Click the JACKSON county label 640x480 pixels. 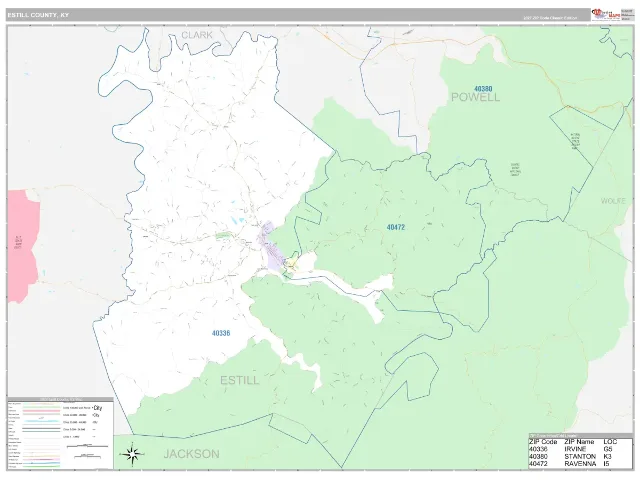[191, 454]
